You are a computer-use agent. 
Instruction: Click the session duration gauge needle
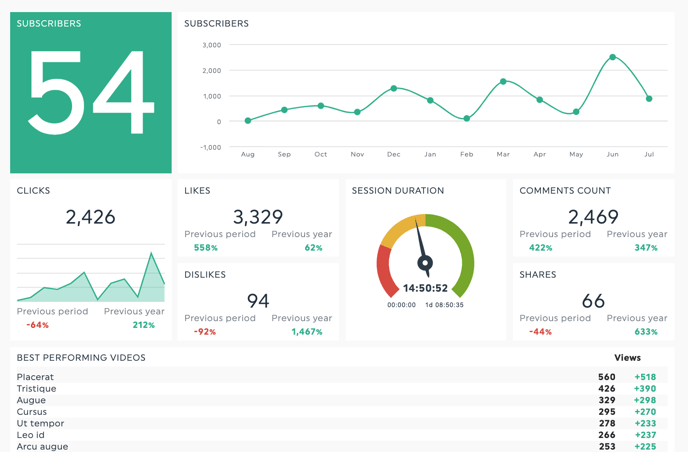[422, 245]
